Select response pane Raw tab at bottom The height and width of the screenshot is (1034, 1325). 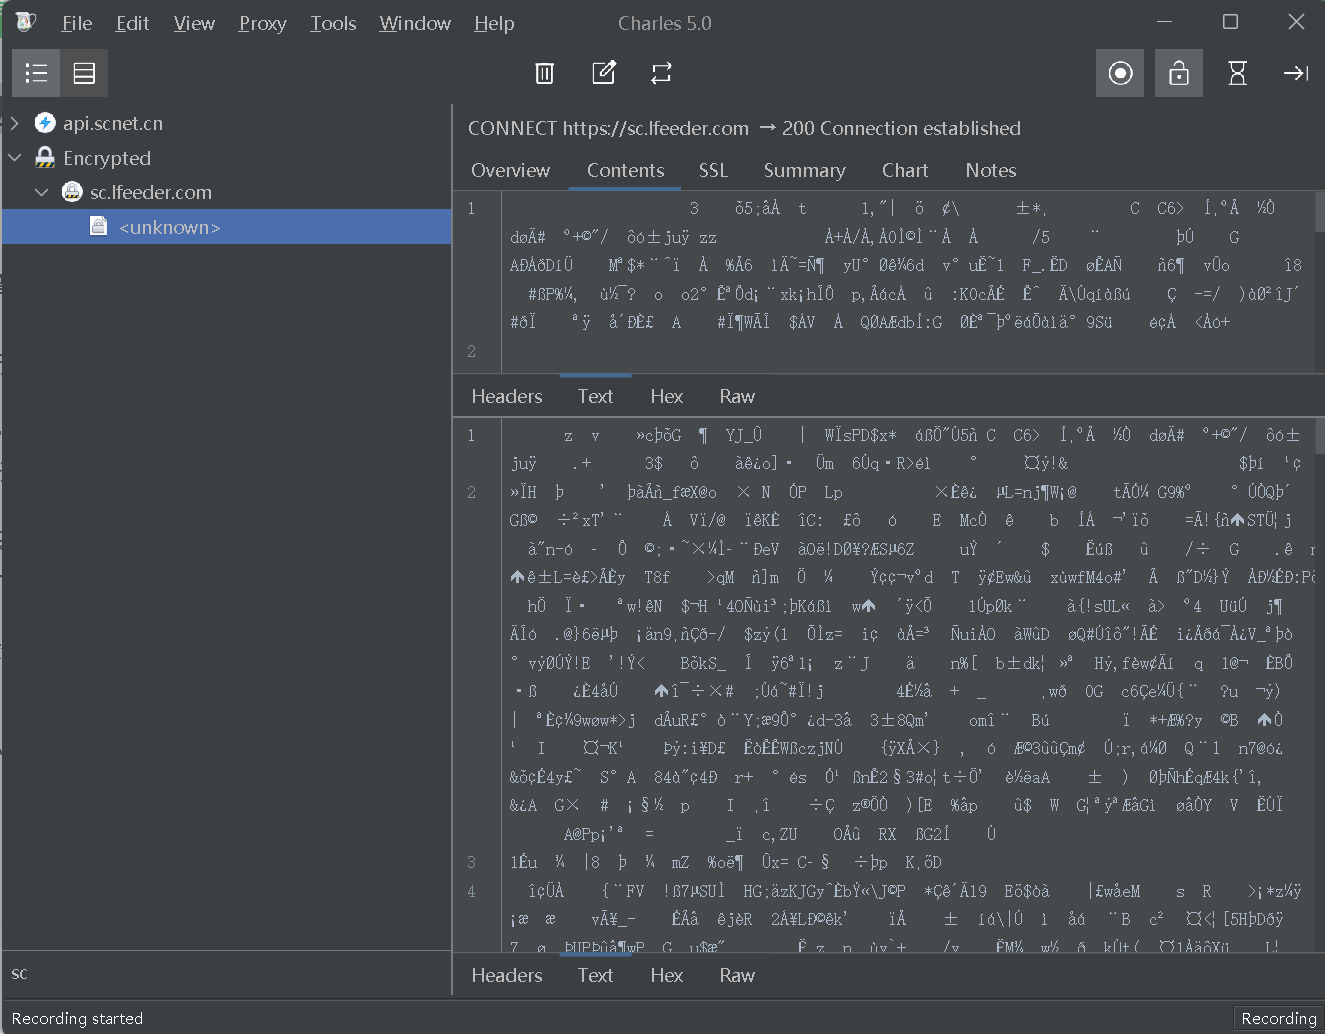(x=737, y=975)
